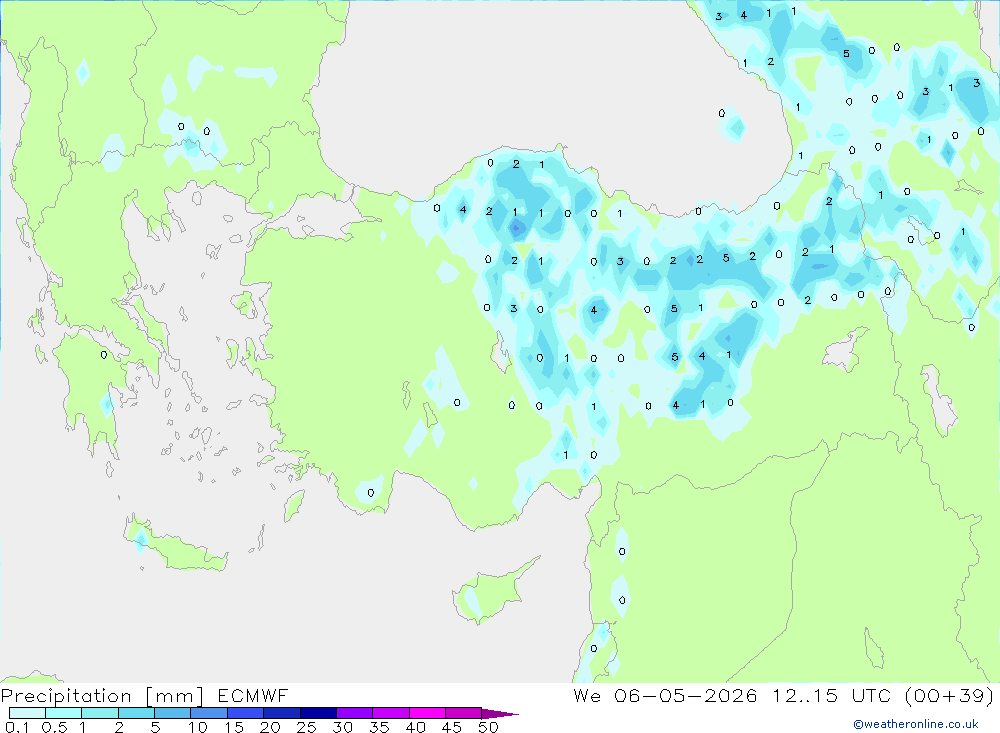Click the legend value 50
1000x733 pixels.
coord(489,727)
